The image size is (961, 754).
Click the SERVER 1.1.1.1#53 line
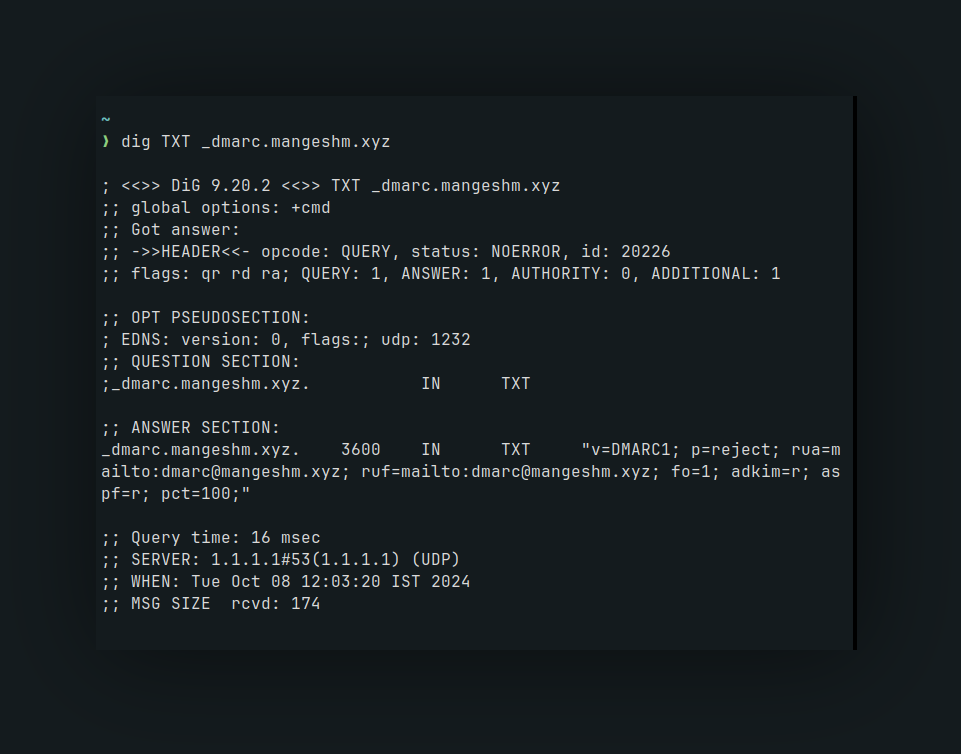click(x=281, y=560)
